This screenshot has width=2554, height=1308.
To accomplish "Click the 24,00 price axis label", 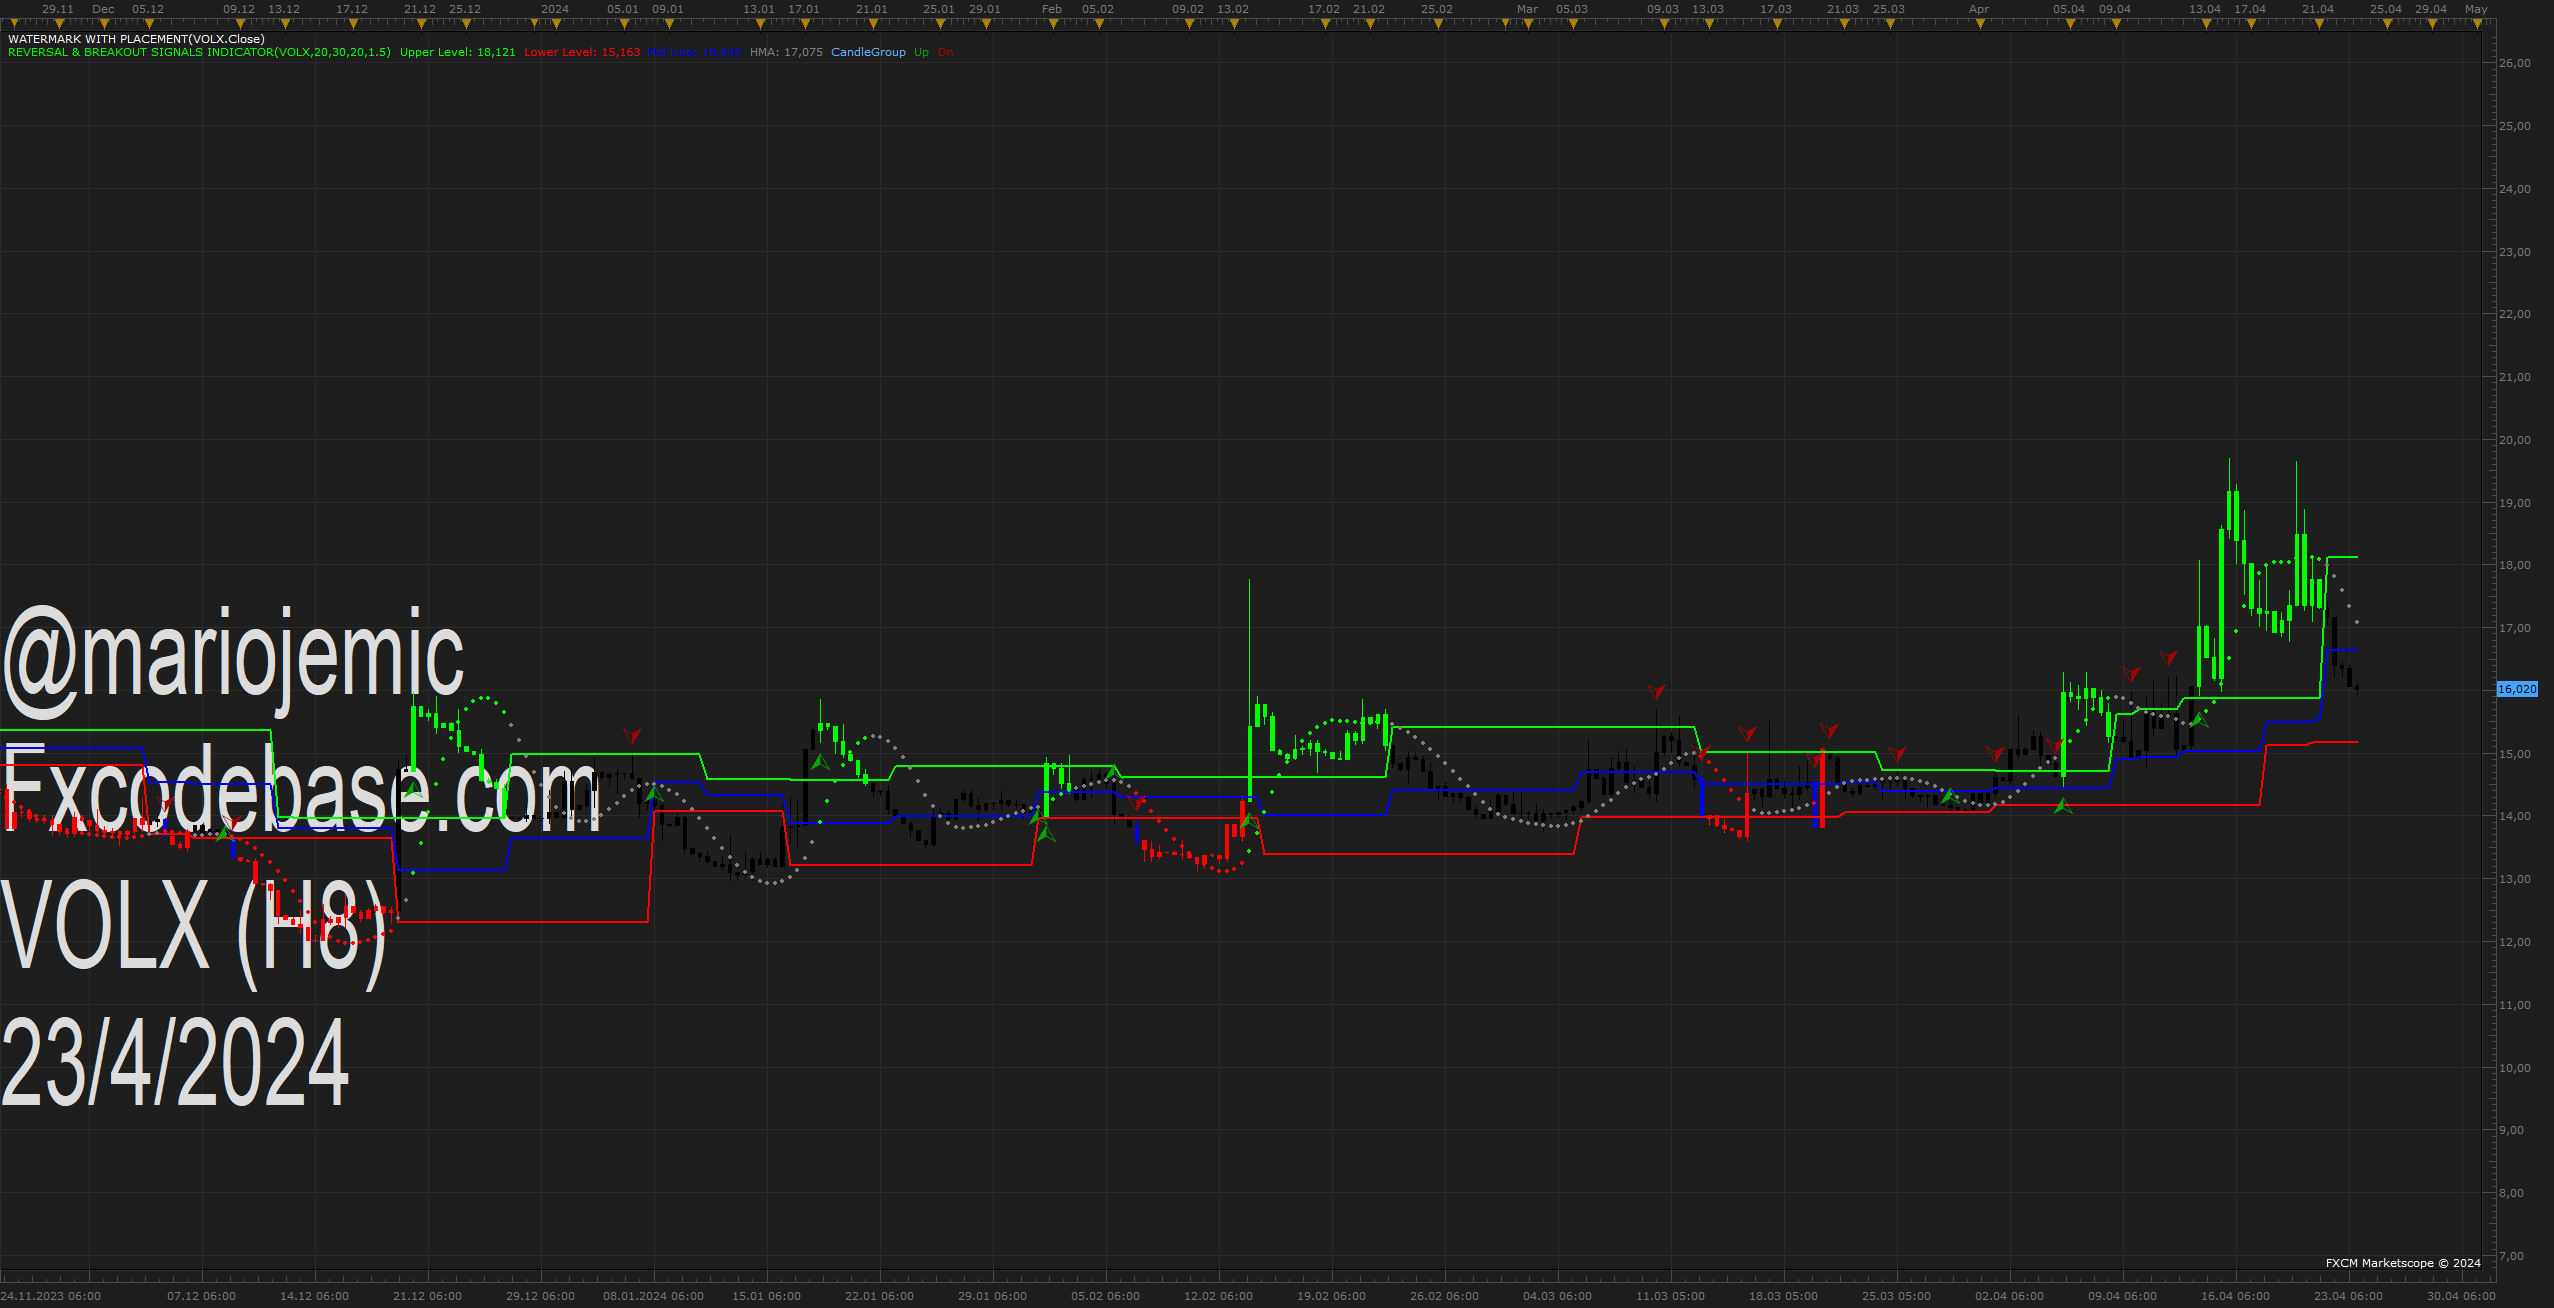I will [x=2515, y=189].
